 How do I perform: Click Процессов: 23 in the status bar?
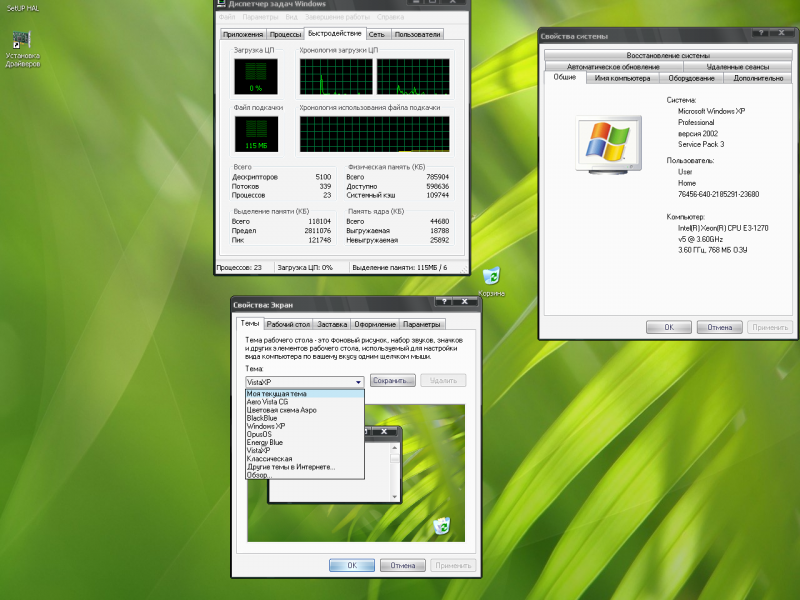pos(239,267)
